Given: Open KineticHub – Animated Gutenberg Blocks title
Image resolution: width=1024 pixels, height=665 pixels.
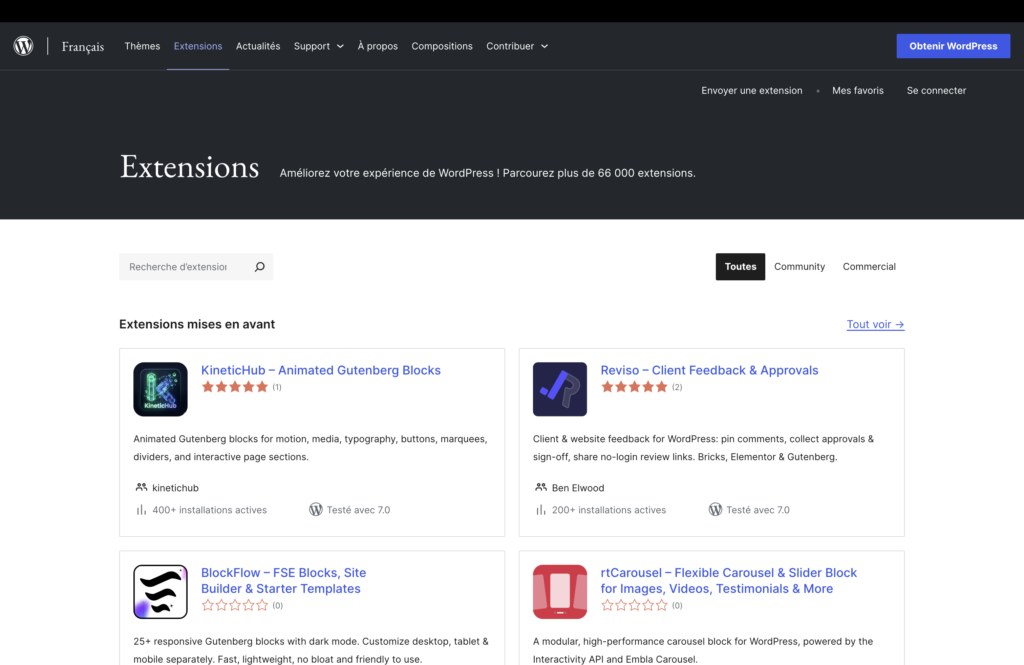Looking at the screenshot, I should (x=321, y=370).
